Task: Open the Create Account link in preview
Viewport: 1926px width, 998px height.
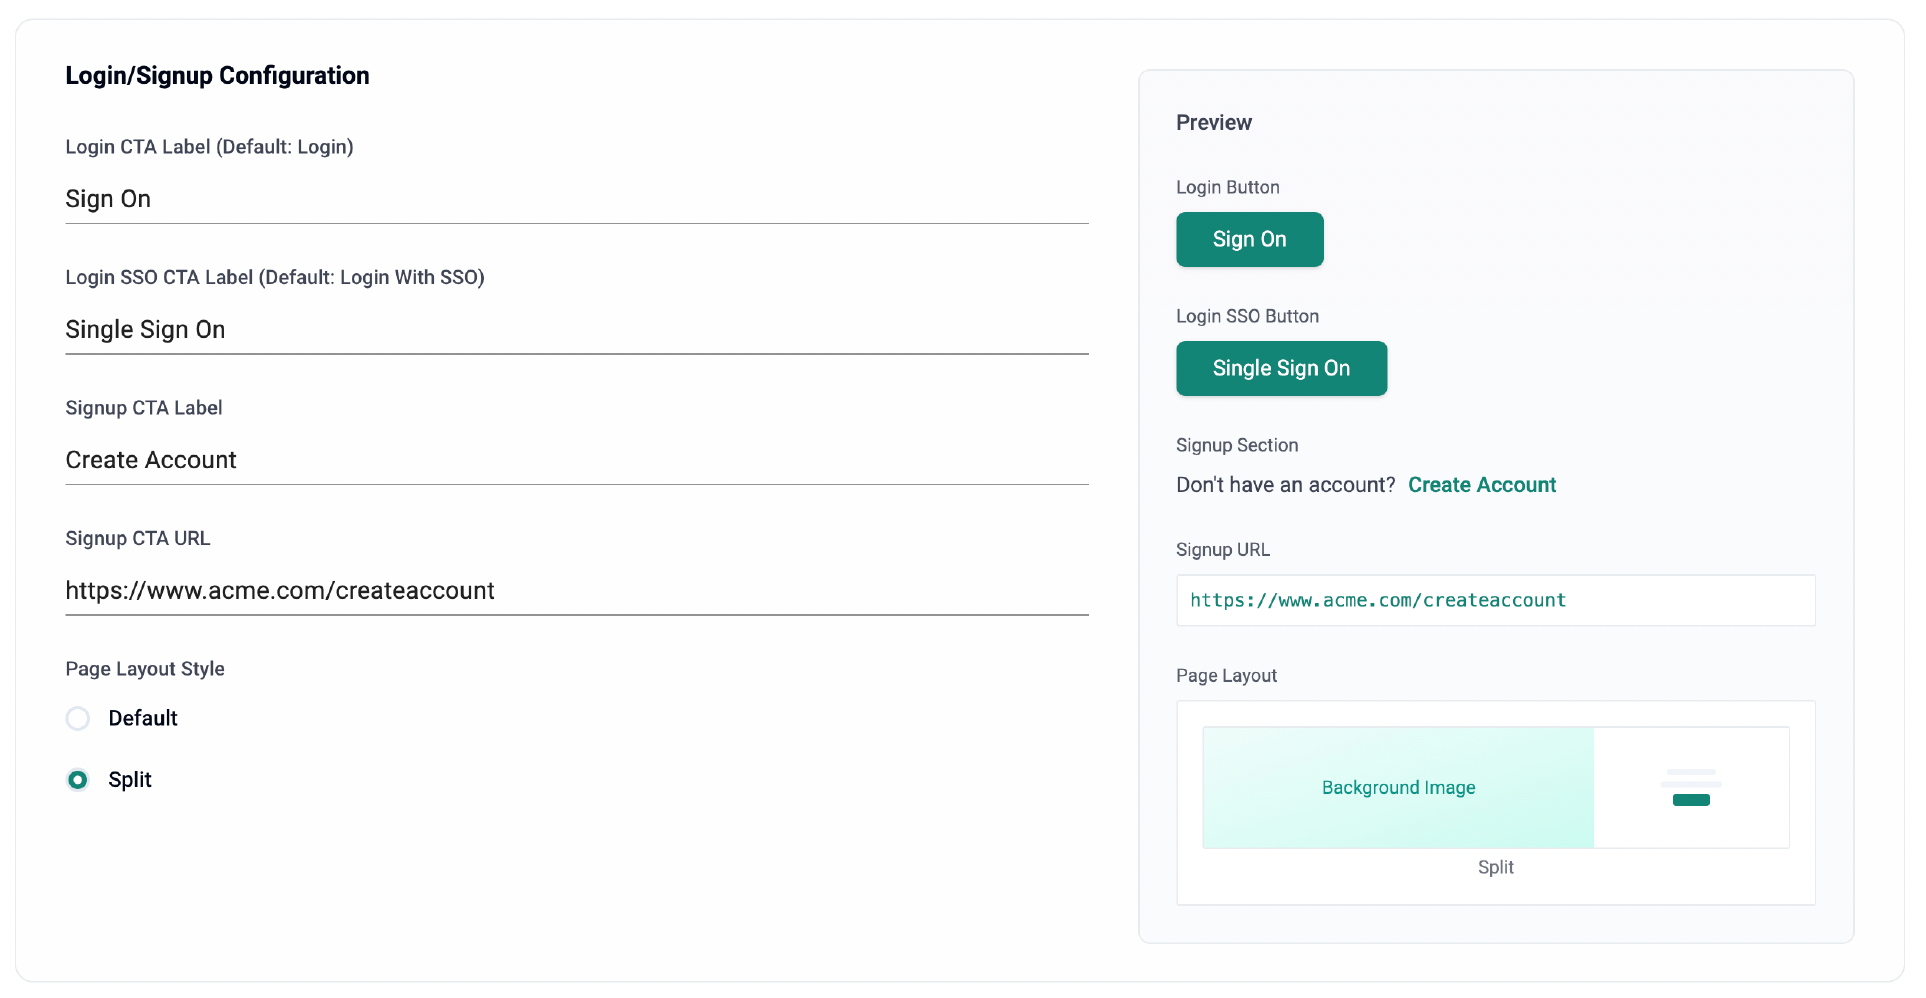Action: tap(1482, 485)
